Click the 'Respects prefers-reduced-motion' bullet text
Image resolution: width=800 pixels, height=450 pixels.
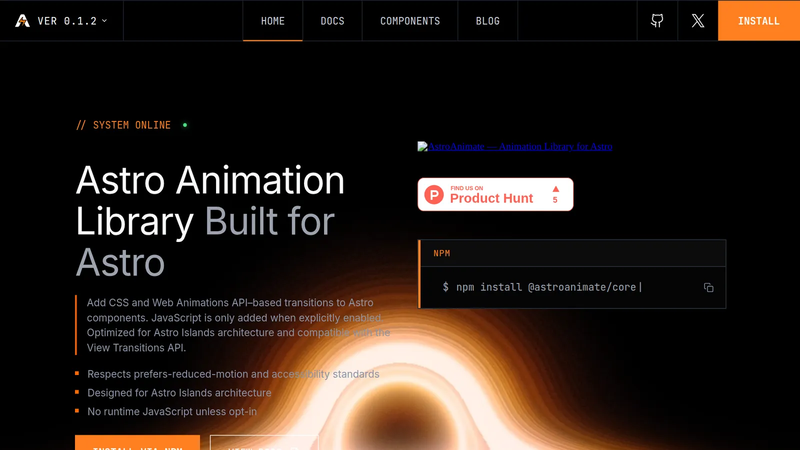pos(233,374)
